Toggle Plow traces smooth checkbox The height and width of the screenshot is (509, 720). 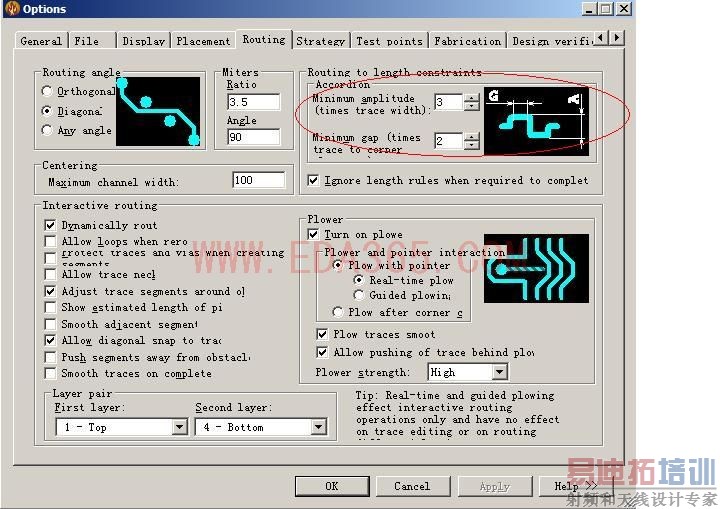tap(322, 334)
